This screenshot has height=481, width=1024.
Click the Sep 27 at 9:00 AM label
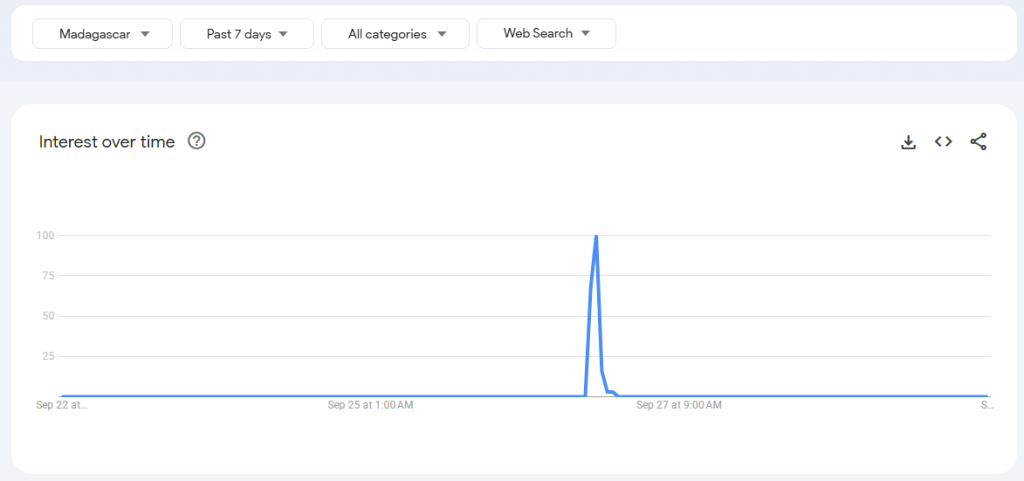click(678, 406)
